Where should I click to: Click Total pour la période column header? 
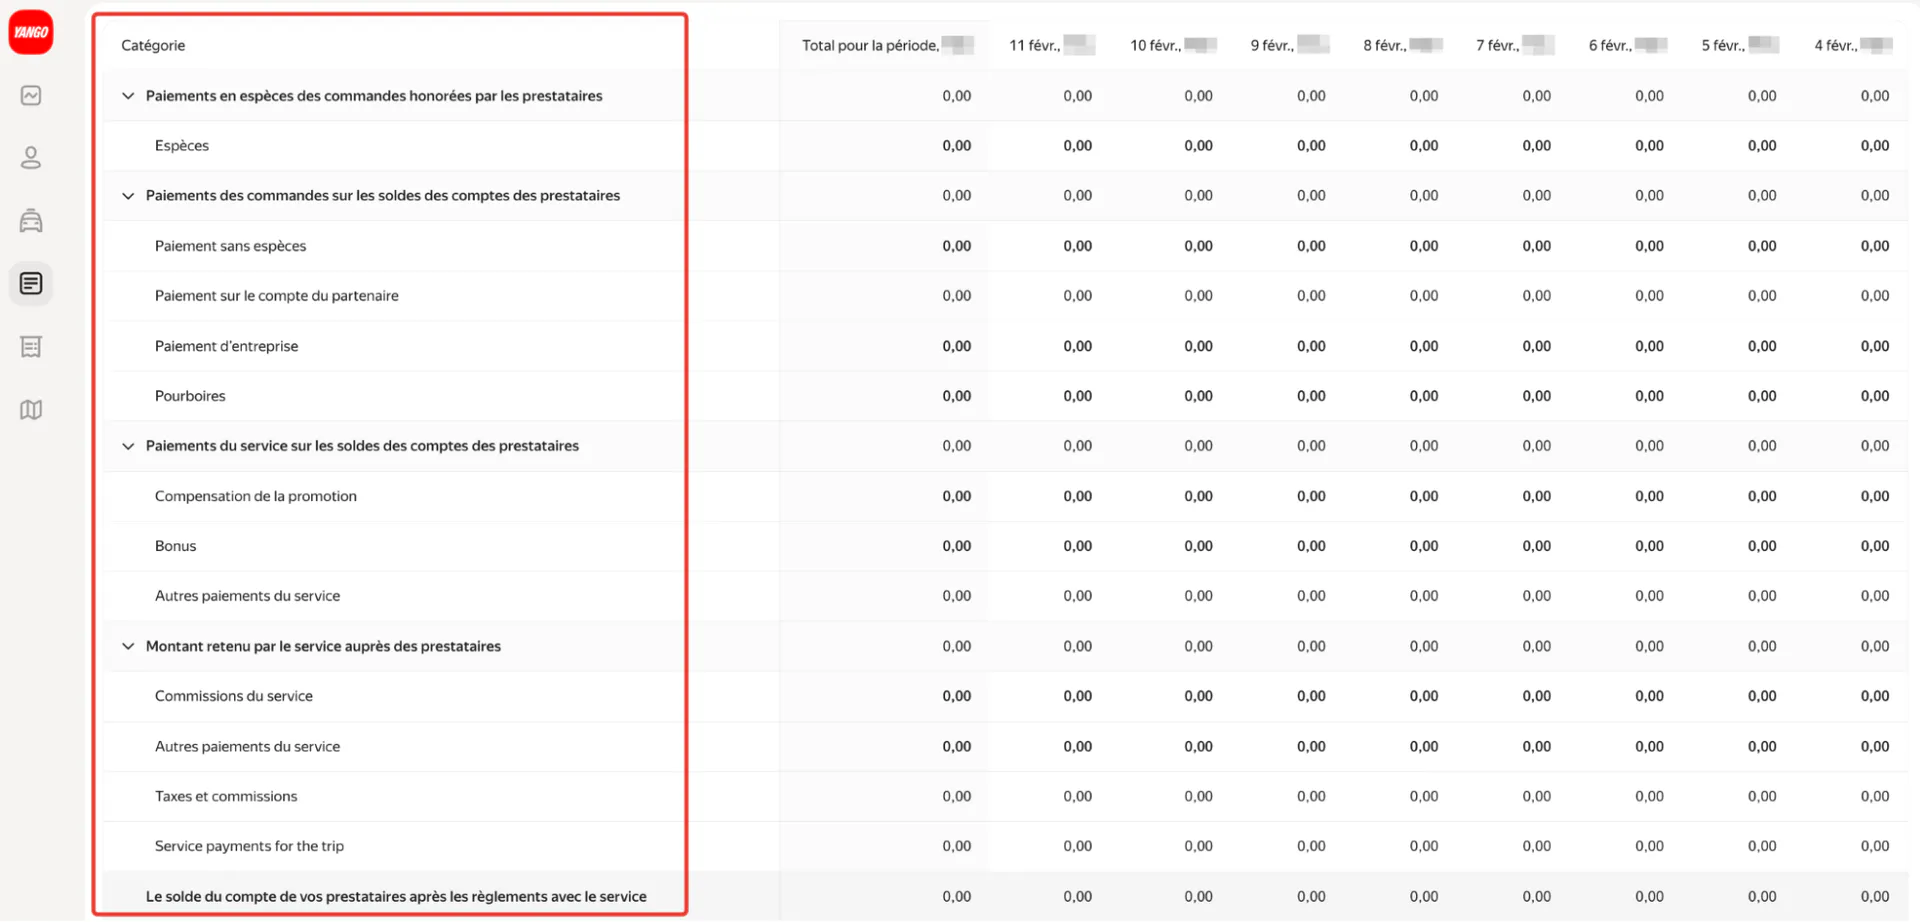tap(886, 45)
